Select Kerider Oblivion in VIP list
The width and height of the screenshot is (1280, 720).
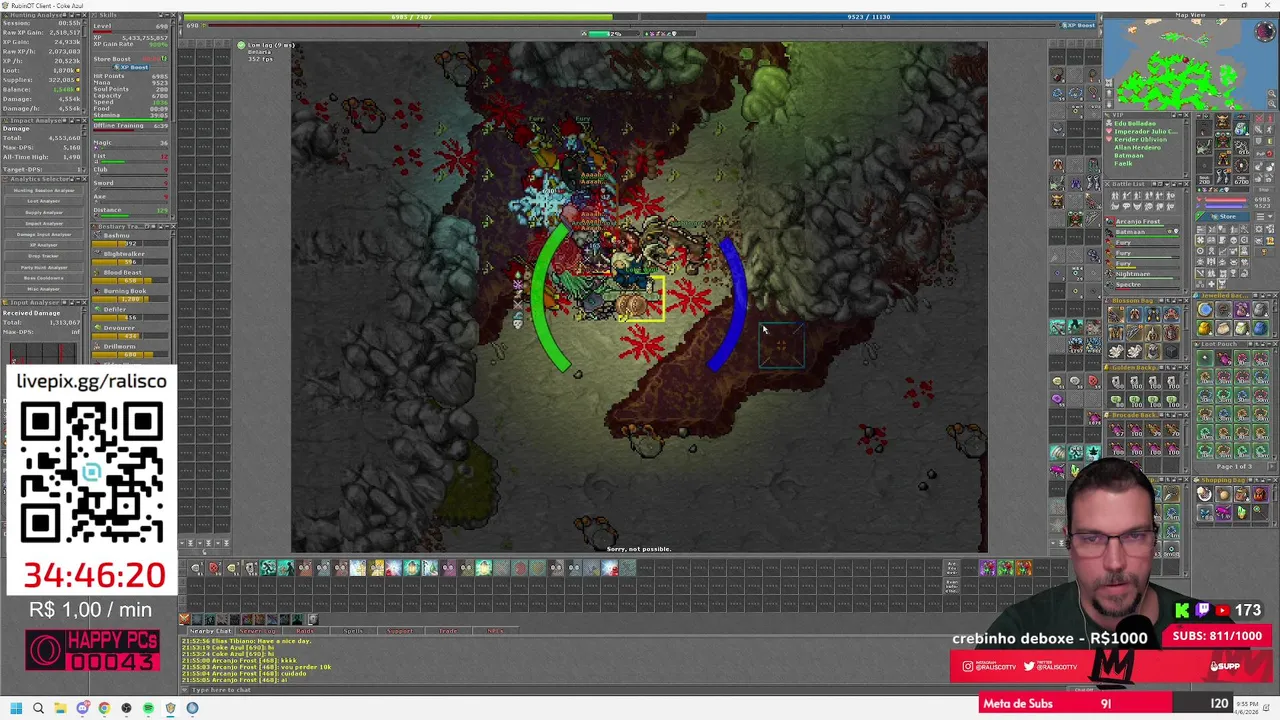[1139, 140]
